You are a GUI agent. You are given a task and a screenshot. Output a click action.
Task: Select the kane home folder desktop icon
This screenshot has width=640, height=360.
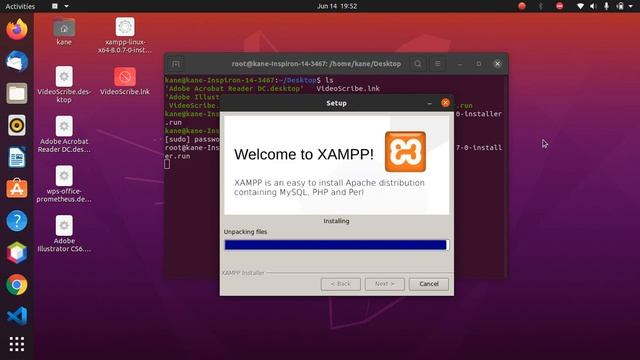64,31
